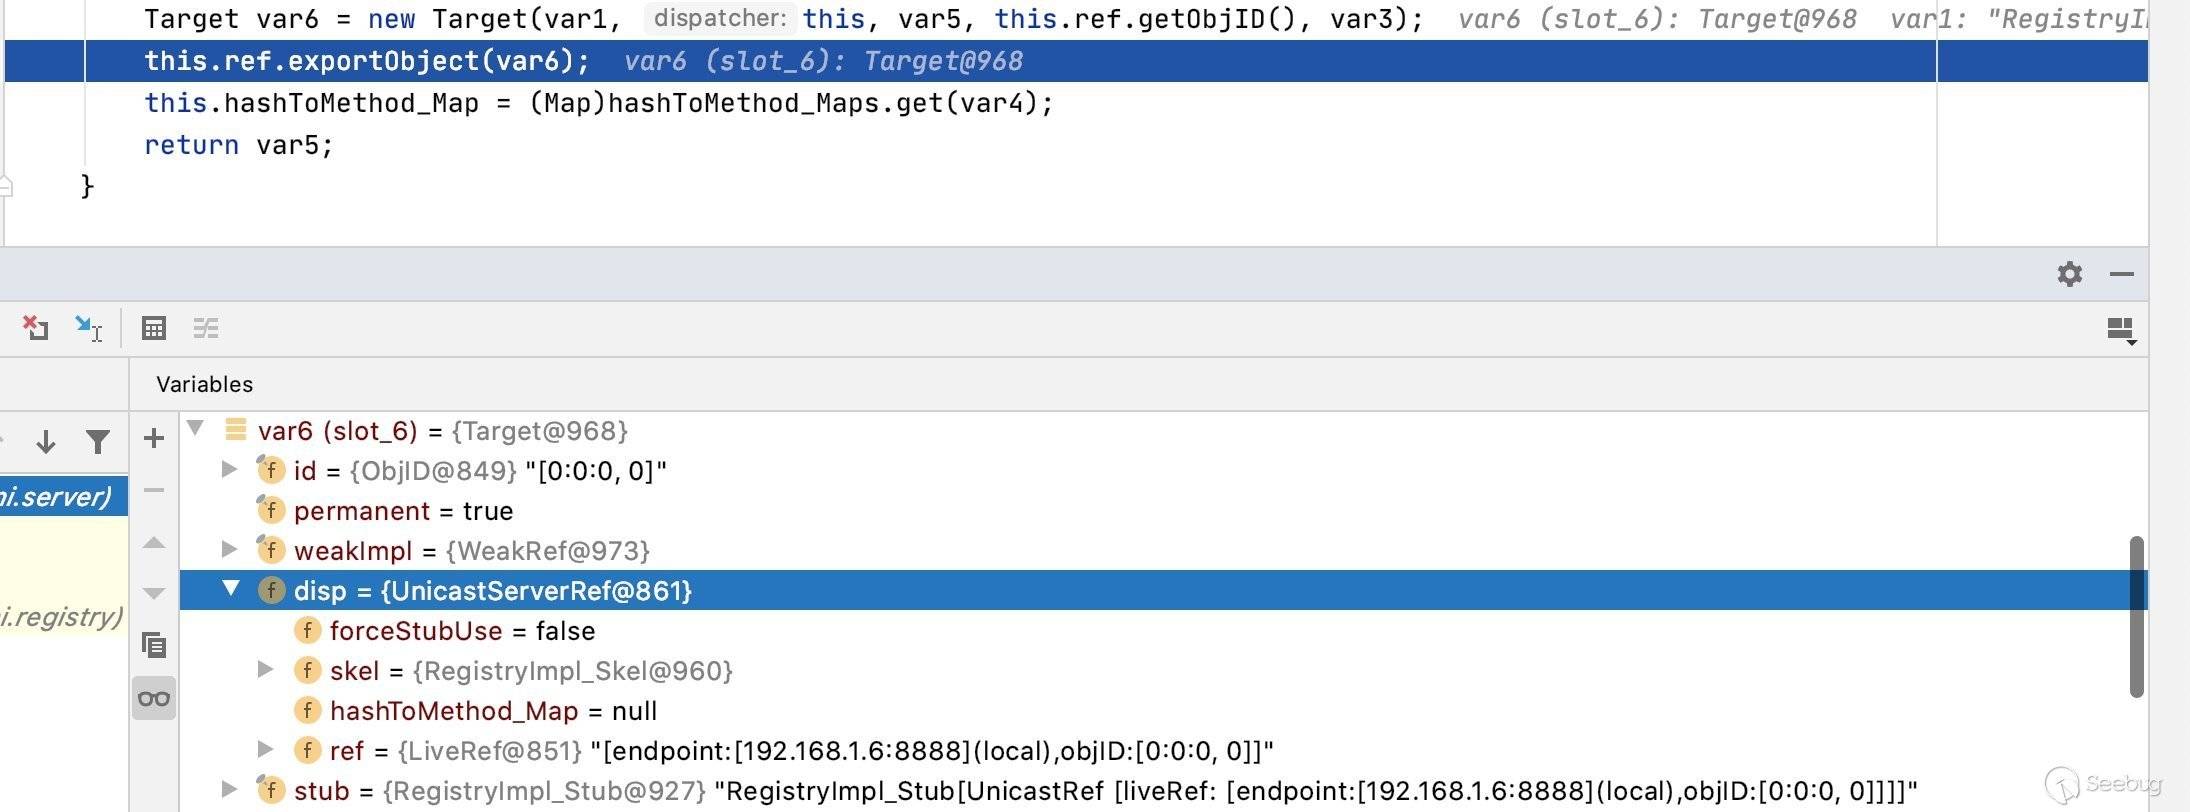Toggle the glasses Show Watches button

[154, 698]
